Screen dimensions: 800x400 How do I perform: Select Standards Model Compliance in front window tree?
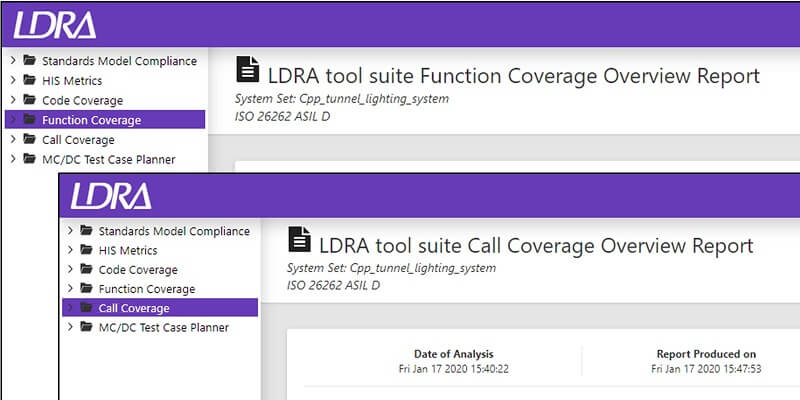click(174, 231)
